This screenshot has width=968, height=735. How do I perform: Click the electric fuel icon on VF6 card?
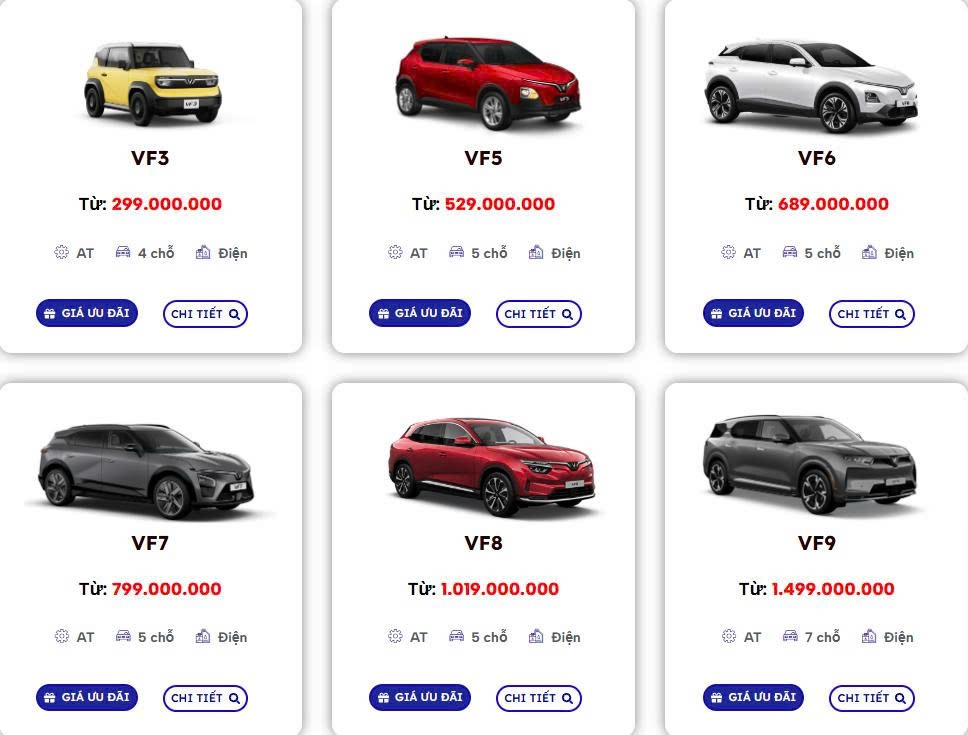point(869,252)
